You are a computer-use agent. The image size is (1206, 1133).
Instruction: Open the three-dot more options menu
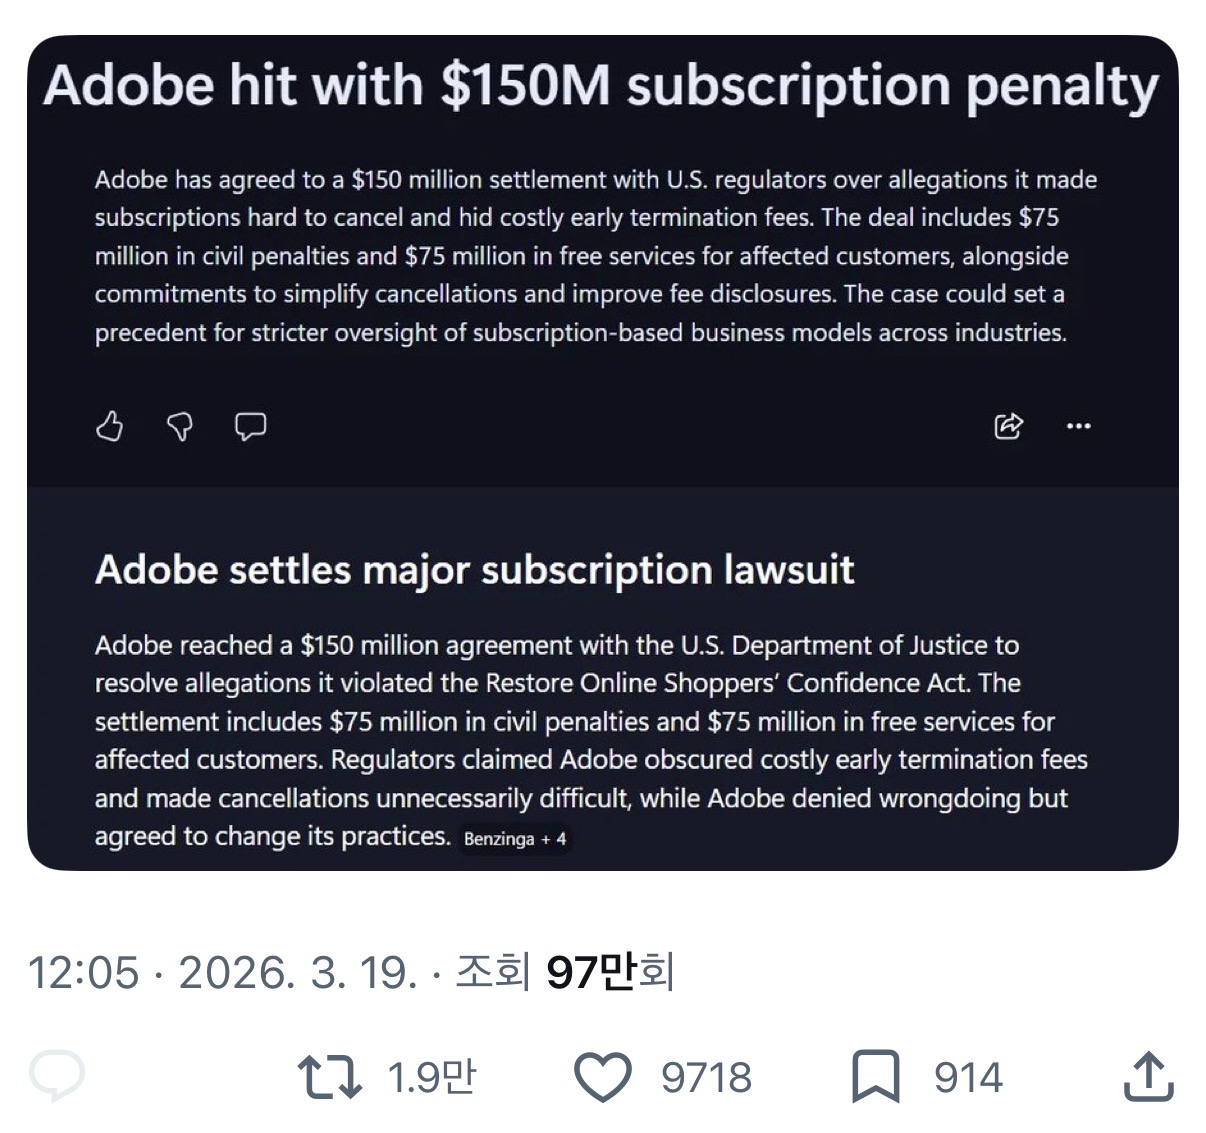pos(1079,427)
